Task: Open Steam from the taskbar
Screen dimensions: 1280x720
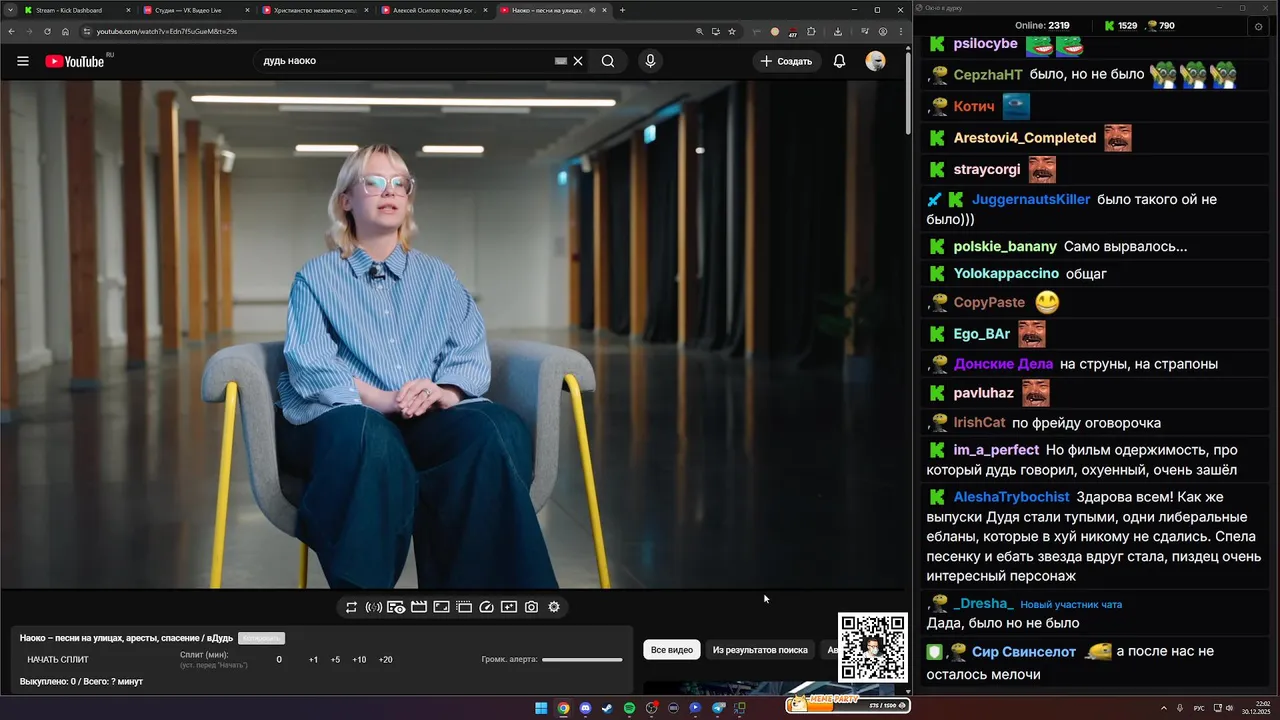Action: pos(607,708)
